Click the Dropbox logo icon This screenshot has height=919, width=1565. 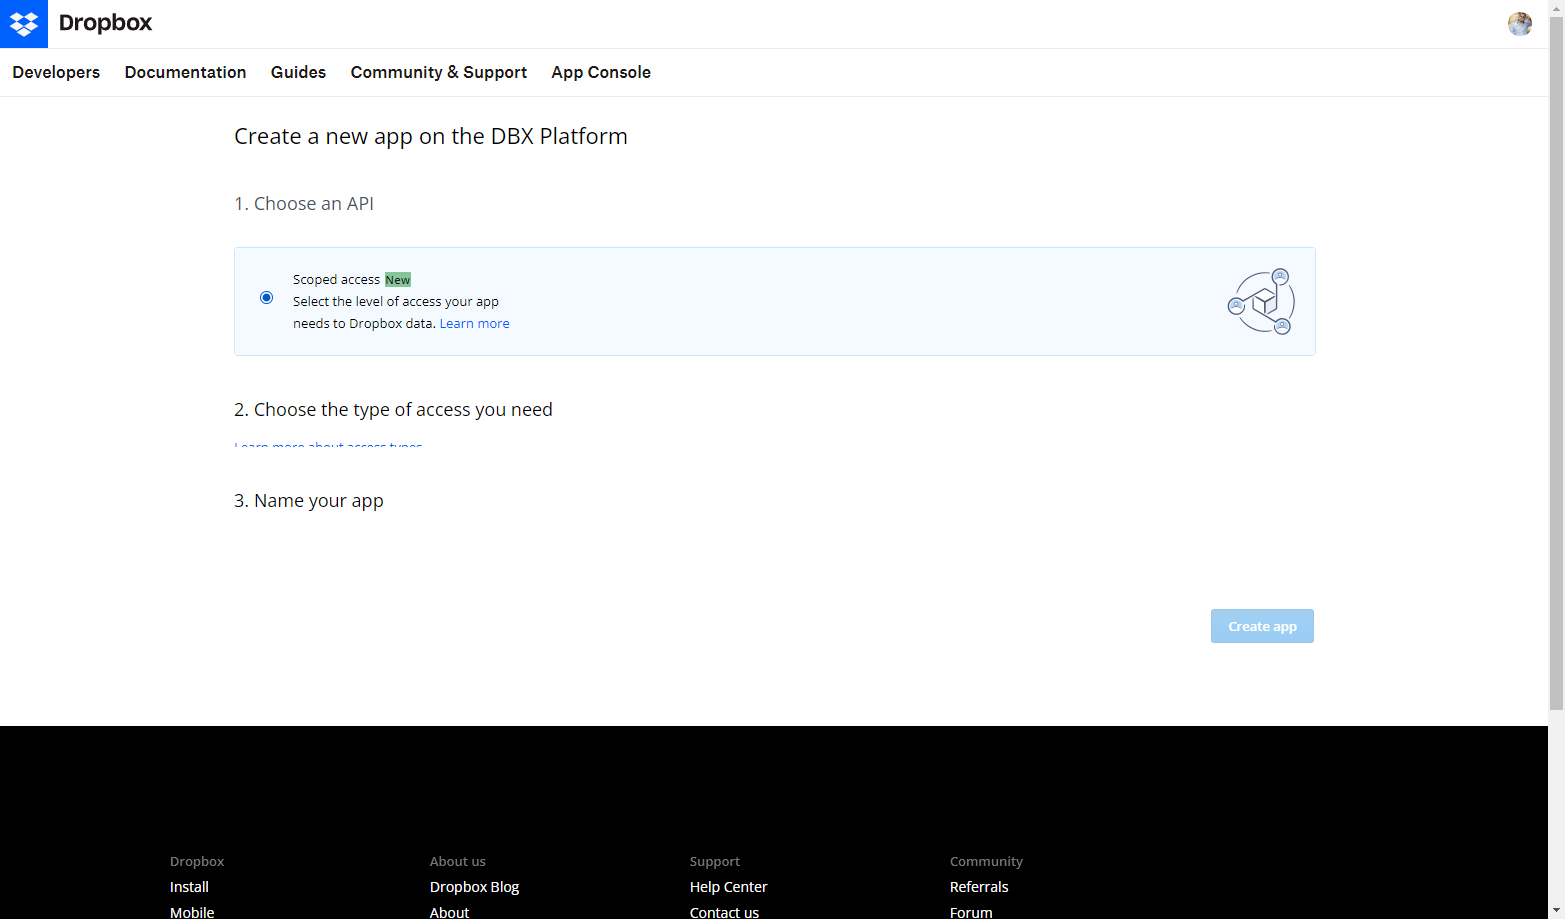[x=24, y=24]
